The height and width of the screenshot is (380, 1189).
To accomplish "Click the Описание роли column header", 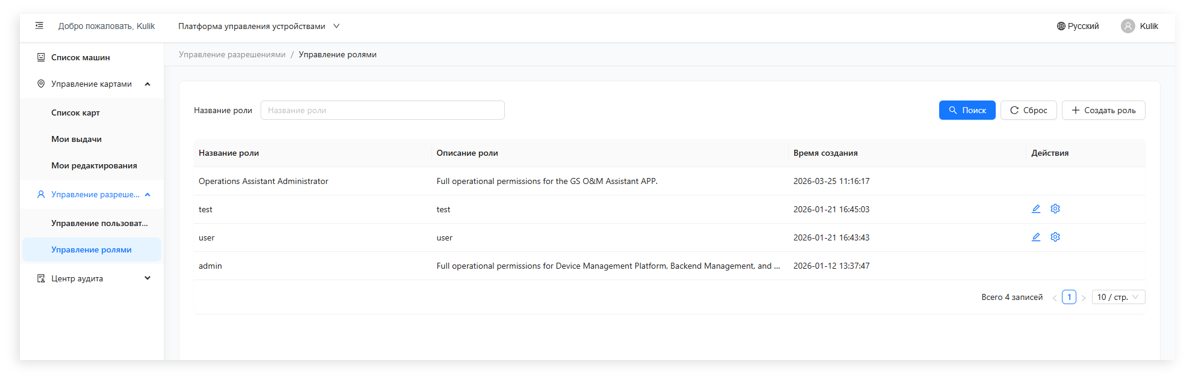I will [467, 152].
